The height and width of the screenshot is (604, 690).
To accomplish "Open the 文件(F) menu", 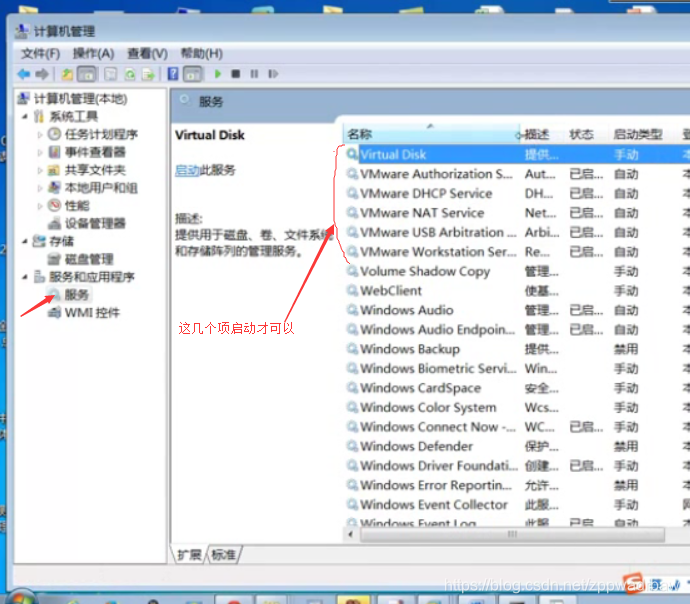I will click(x=40, y=54).
